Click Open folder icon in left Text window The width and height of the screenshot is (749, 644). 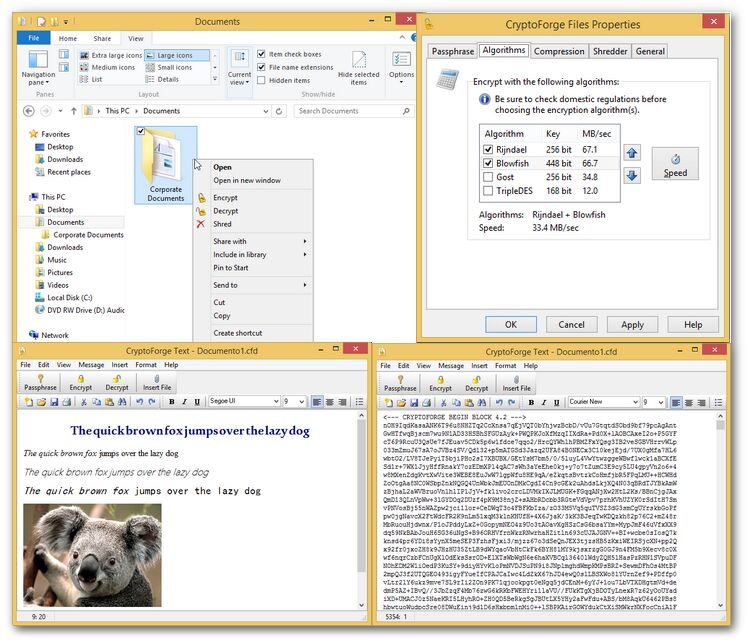pos(41,402)
